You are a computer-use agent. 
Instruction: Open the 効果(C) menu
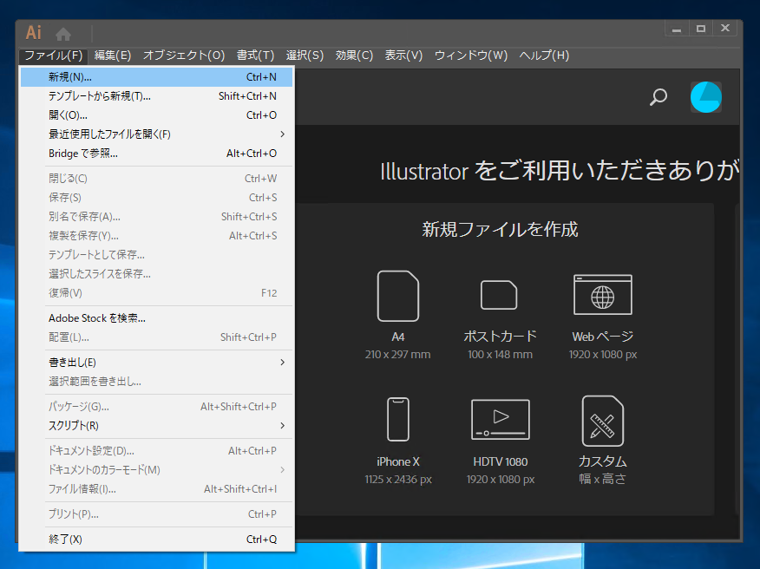coord(354,55)
